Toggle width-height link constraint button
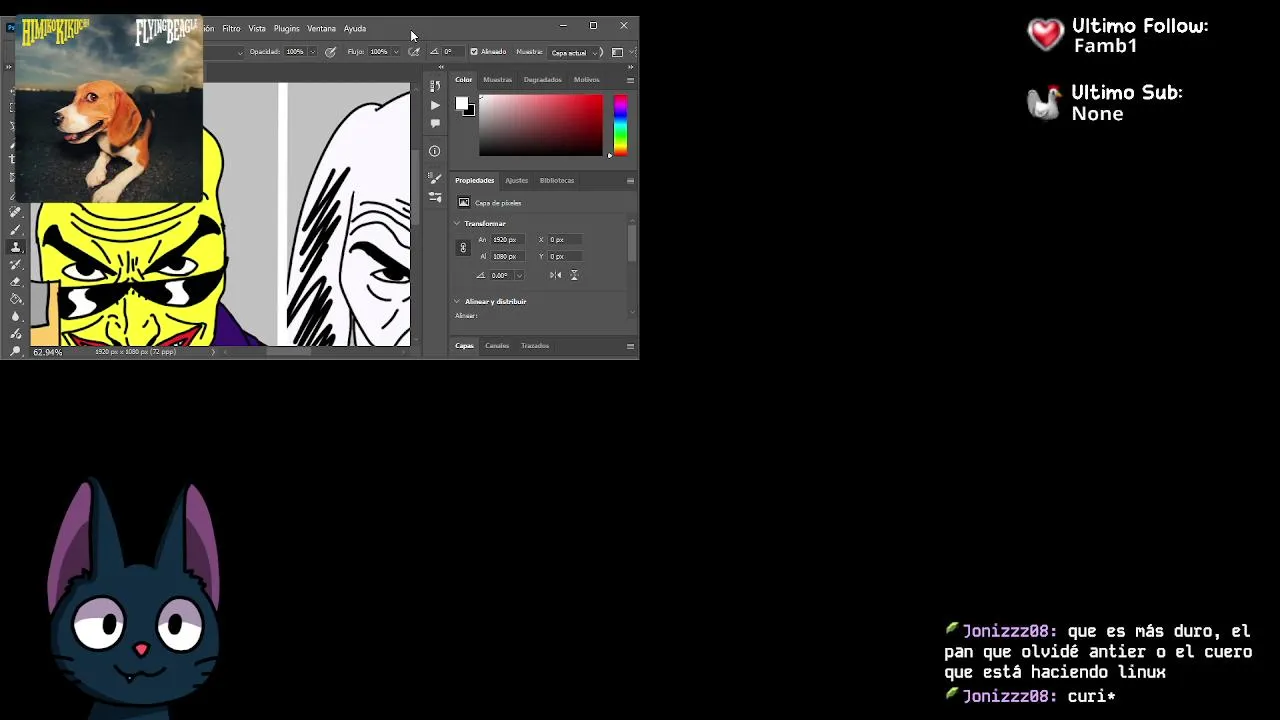Viewport: 1280px width, 720px height. (x=462, y=247)
